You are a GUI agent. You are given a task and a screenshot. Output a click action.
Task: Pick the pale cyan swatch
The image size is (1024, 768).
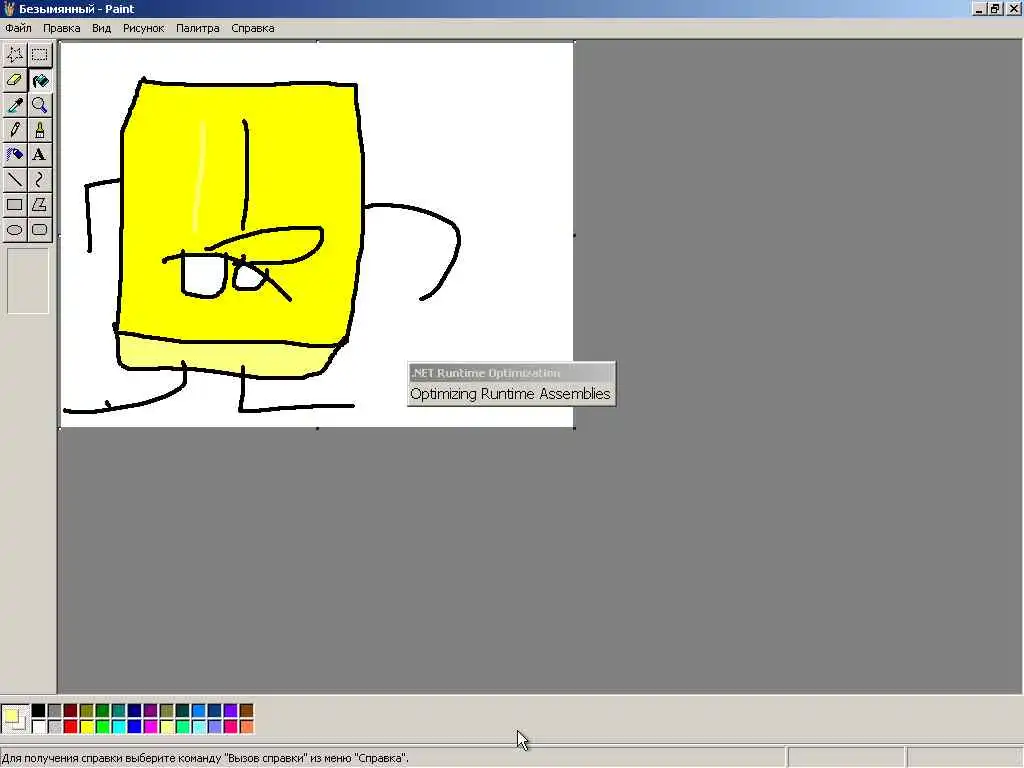199,726
